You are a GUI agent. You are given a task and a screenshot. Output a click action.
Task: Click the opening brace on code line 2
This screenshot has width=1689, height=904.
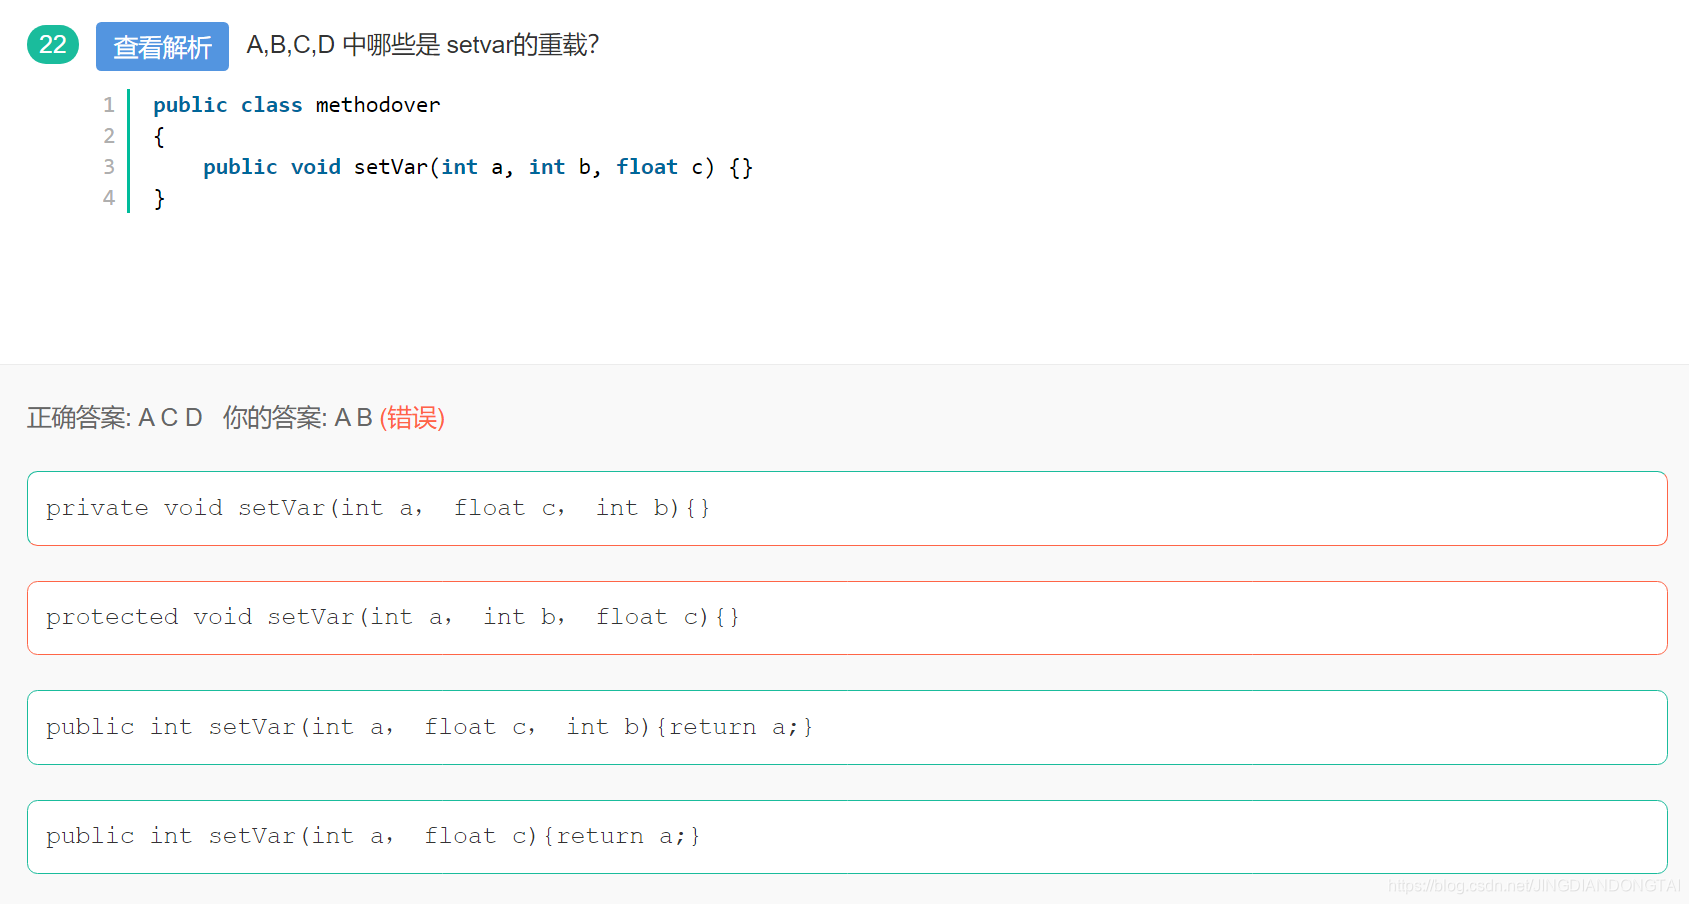(159, 136)
